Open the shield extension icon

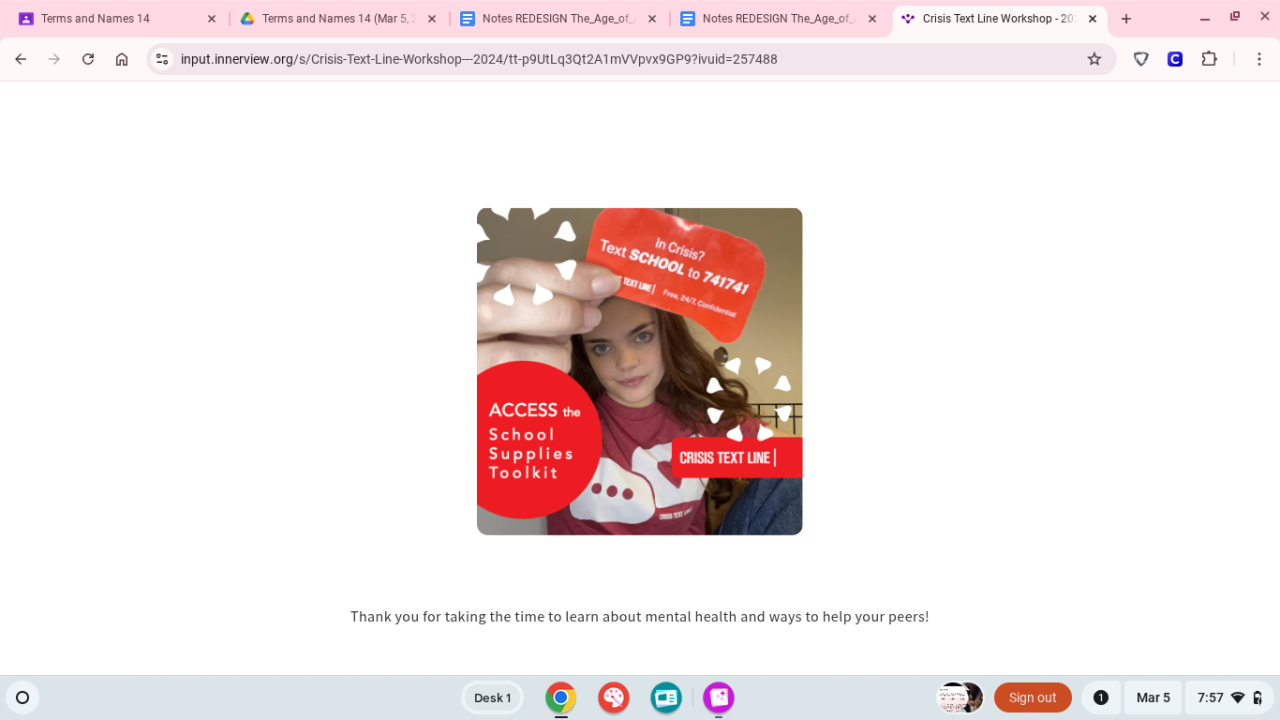[1141, 59]
